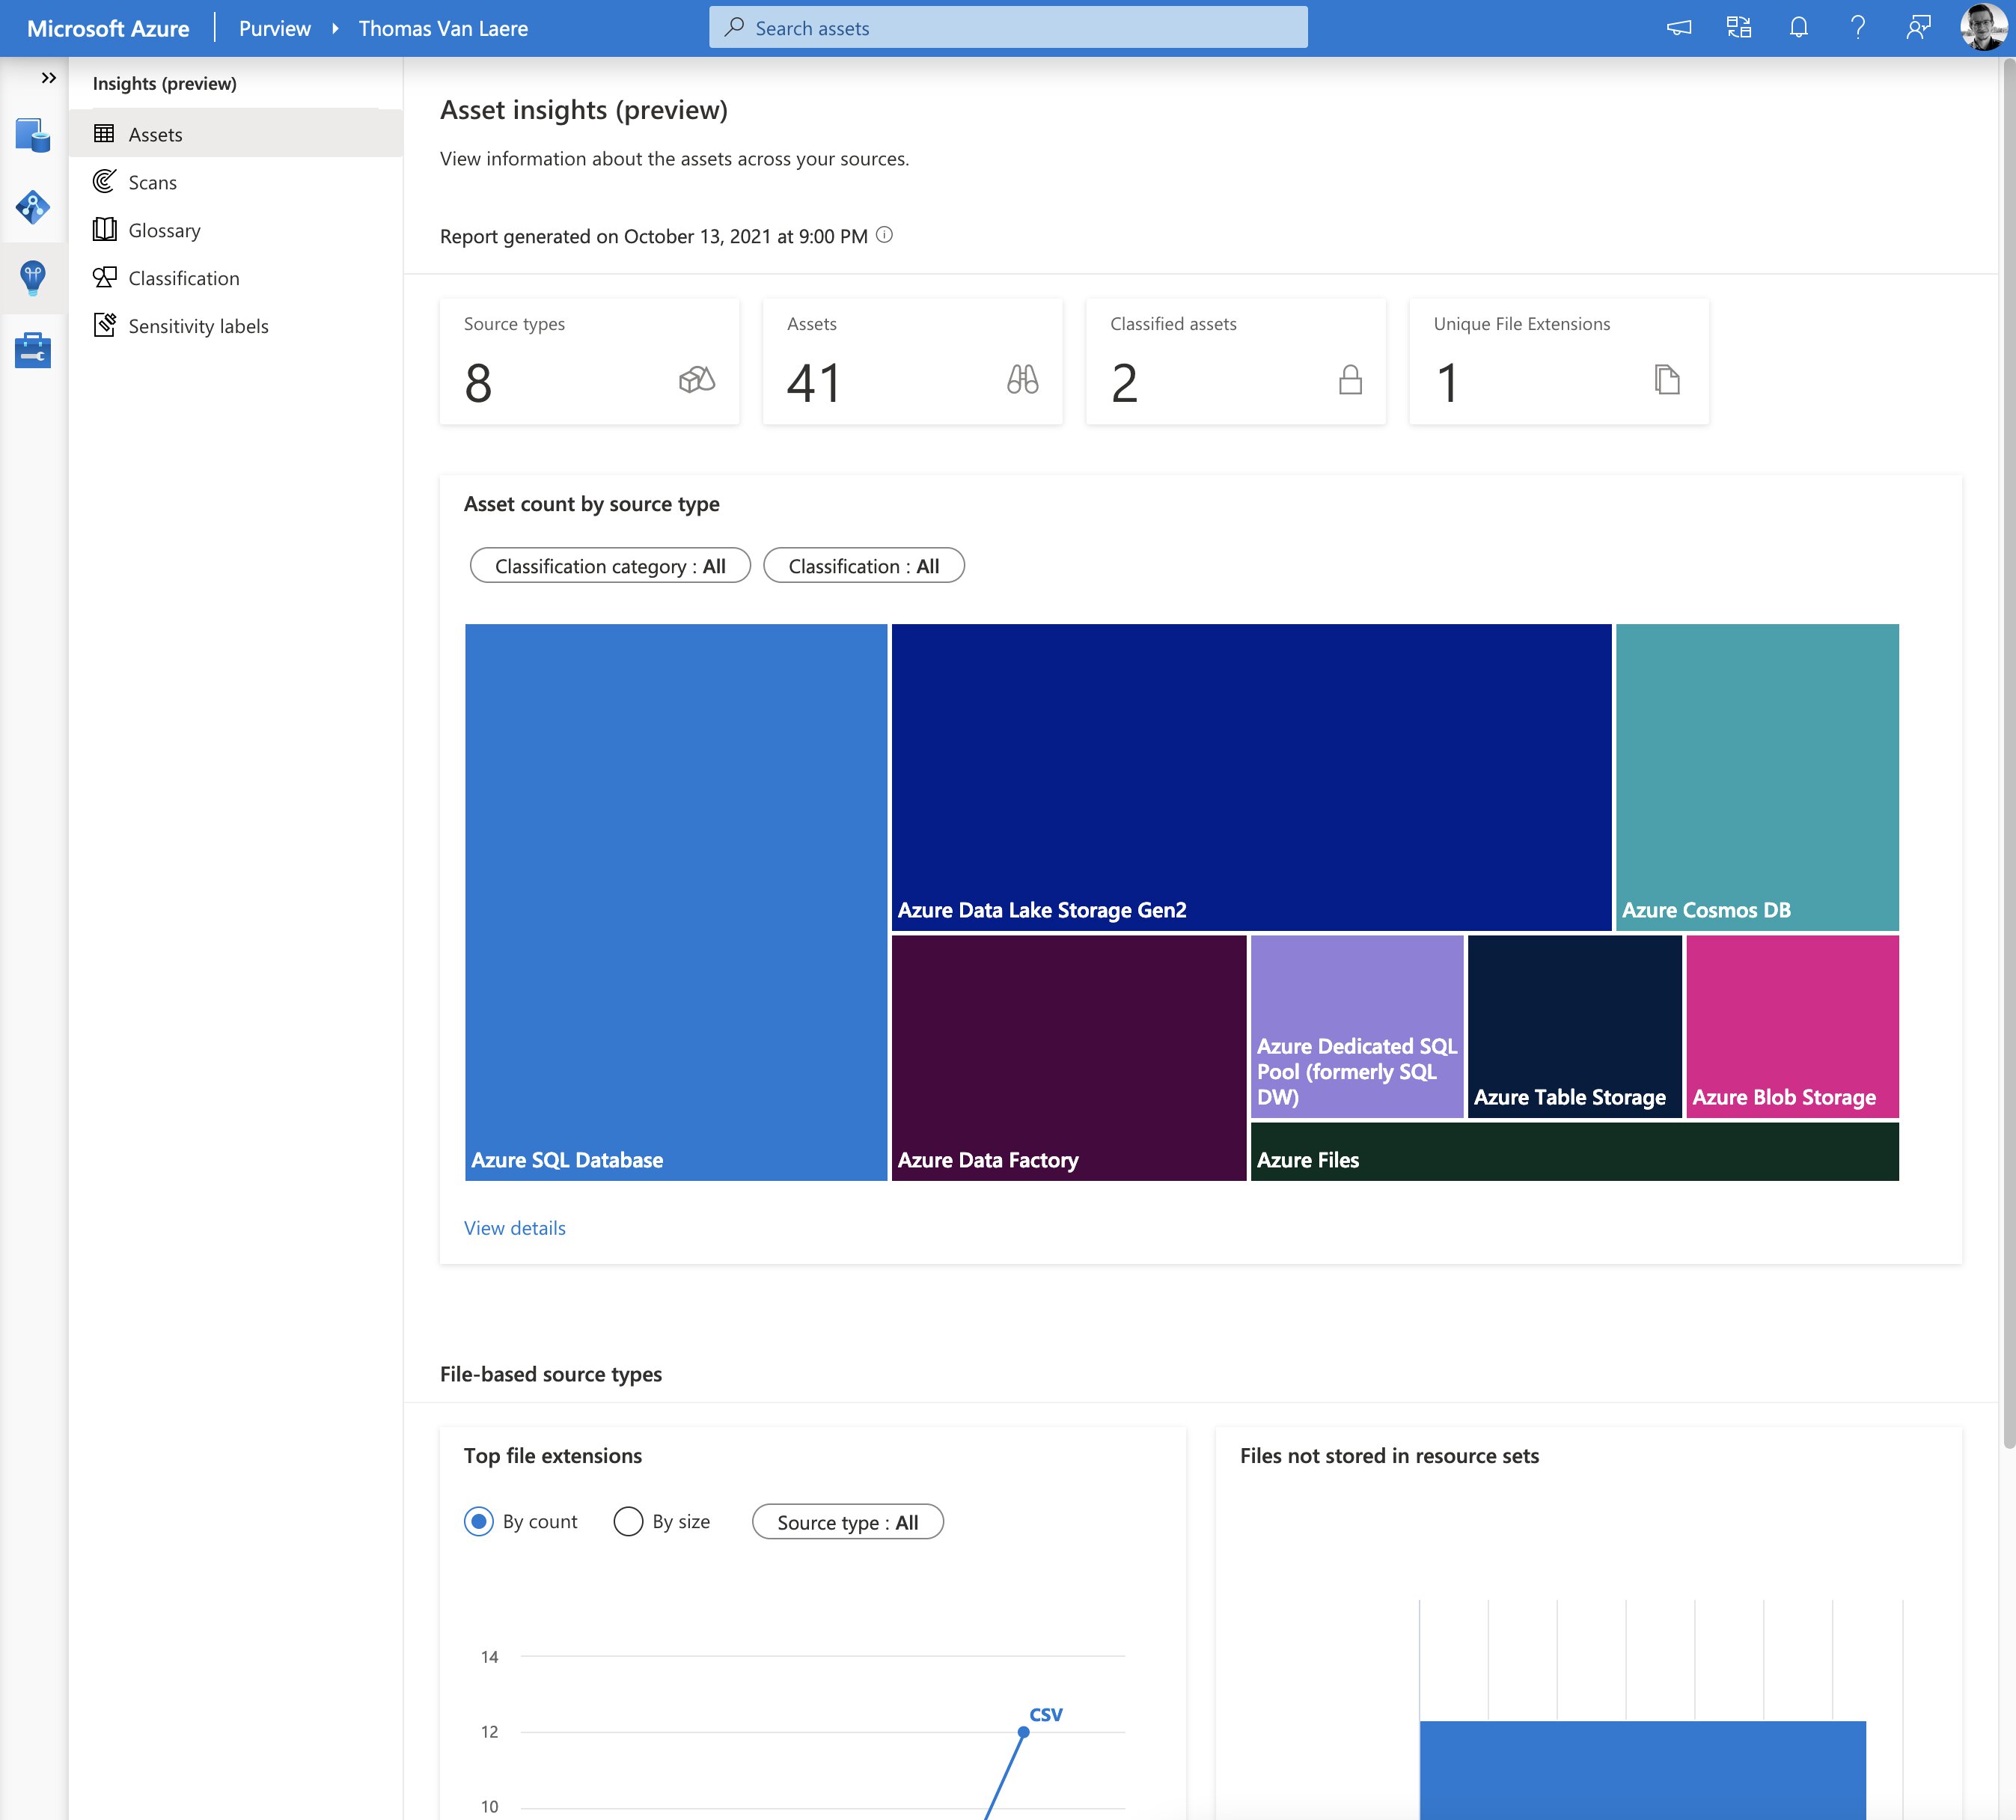Select Classification in the Insights menu
The image size is (2016, 1820).
coord(236,278)
